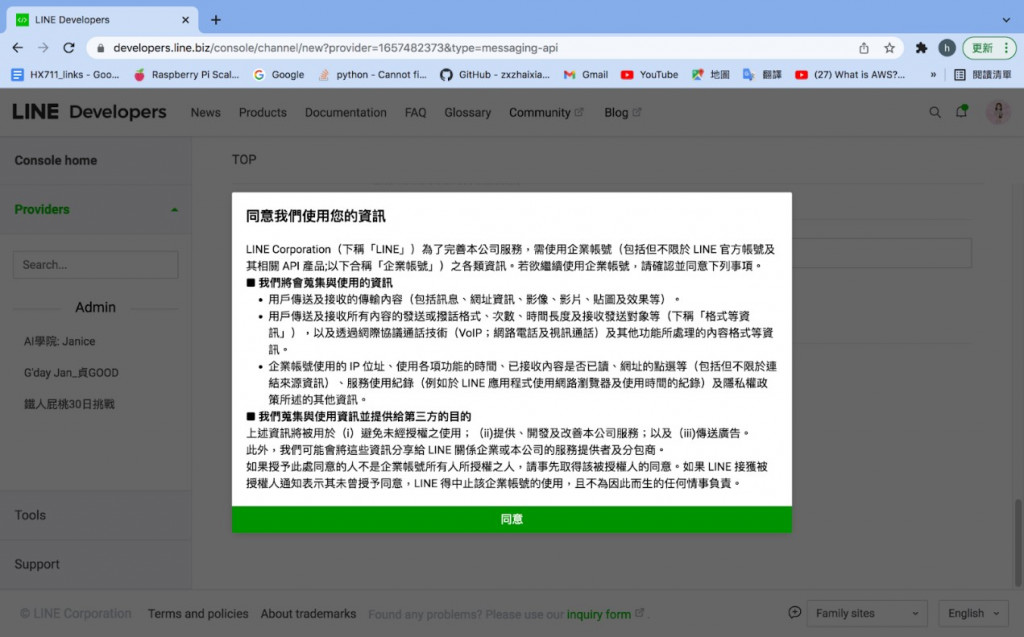Select the LINE Developers browser tab
This screenshot has width=1024, height=637.
(103, 20)
